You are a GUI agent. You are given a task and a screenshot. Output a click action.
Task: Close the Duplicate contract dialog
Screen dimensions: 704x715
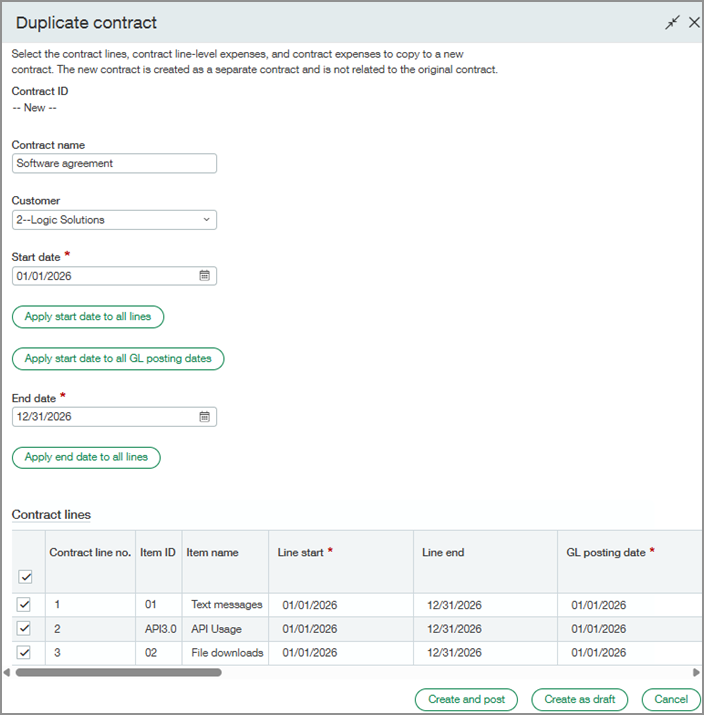[694, 22]
